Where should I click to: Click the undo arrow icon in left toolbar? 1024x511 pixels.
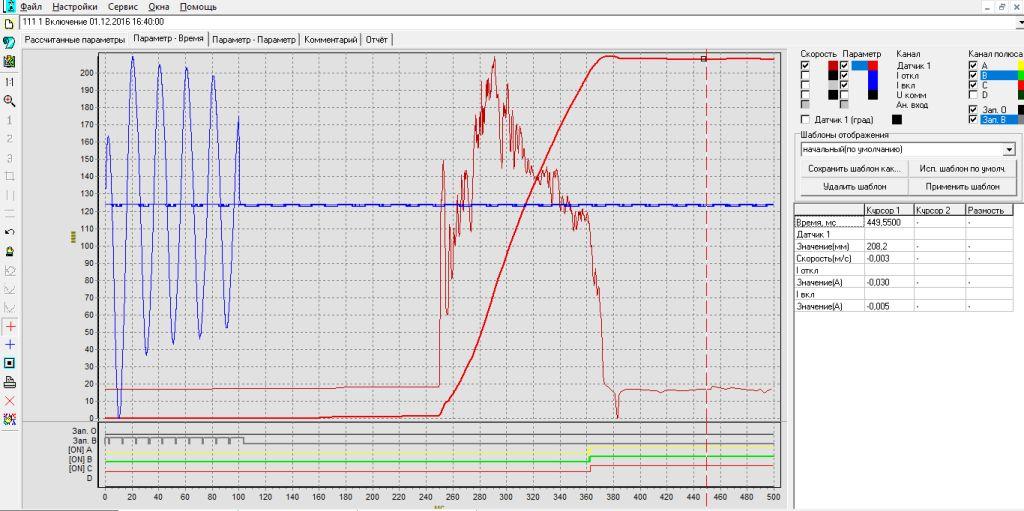(x=10, y=231)
